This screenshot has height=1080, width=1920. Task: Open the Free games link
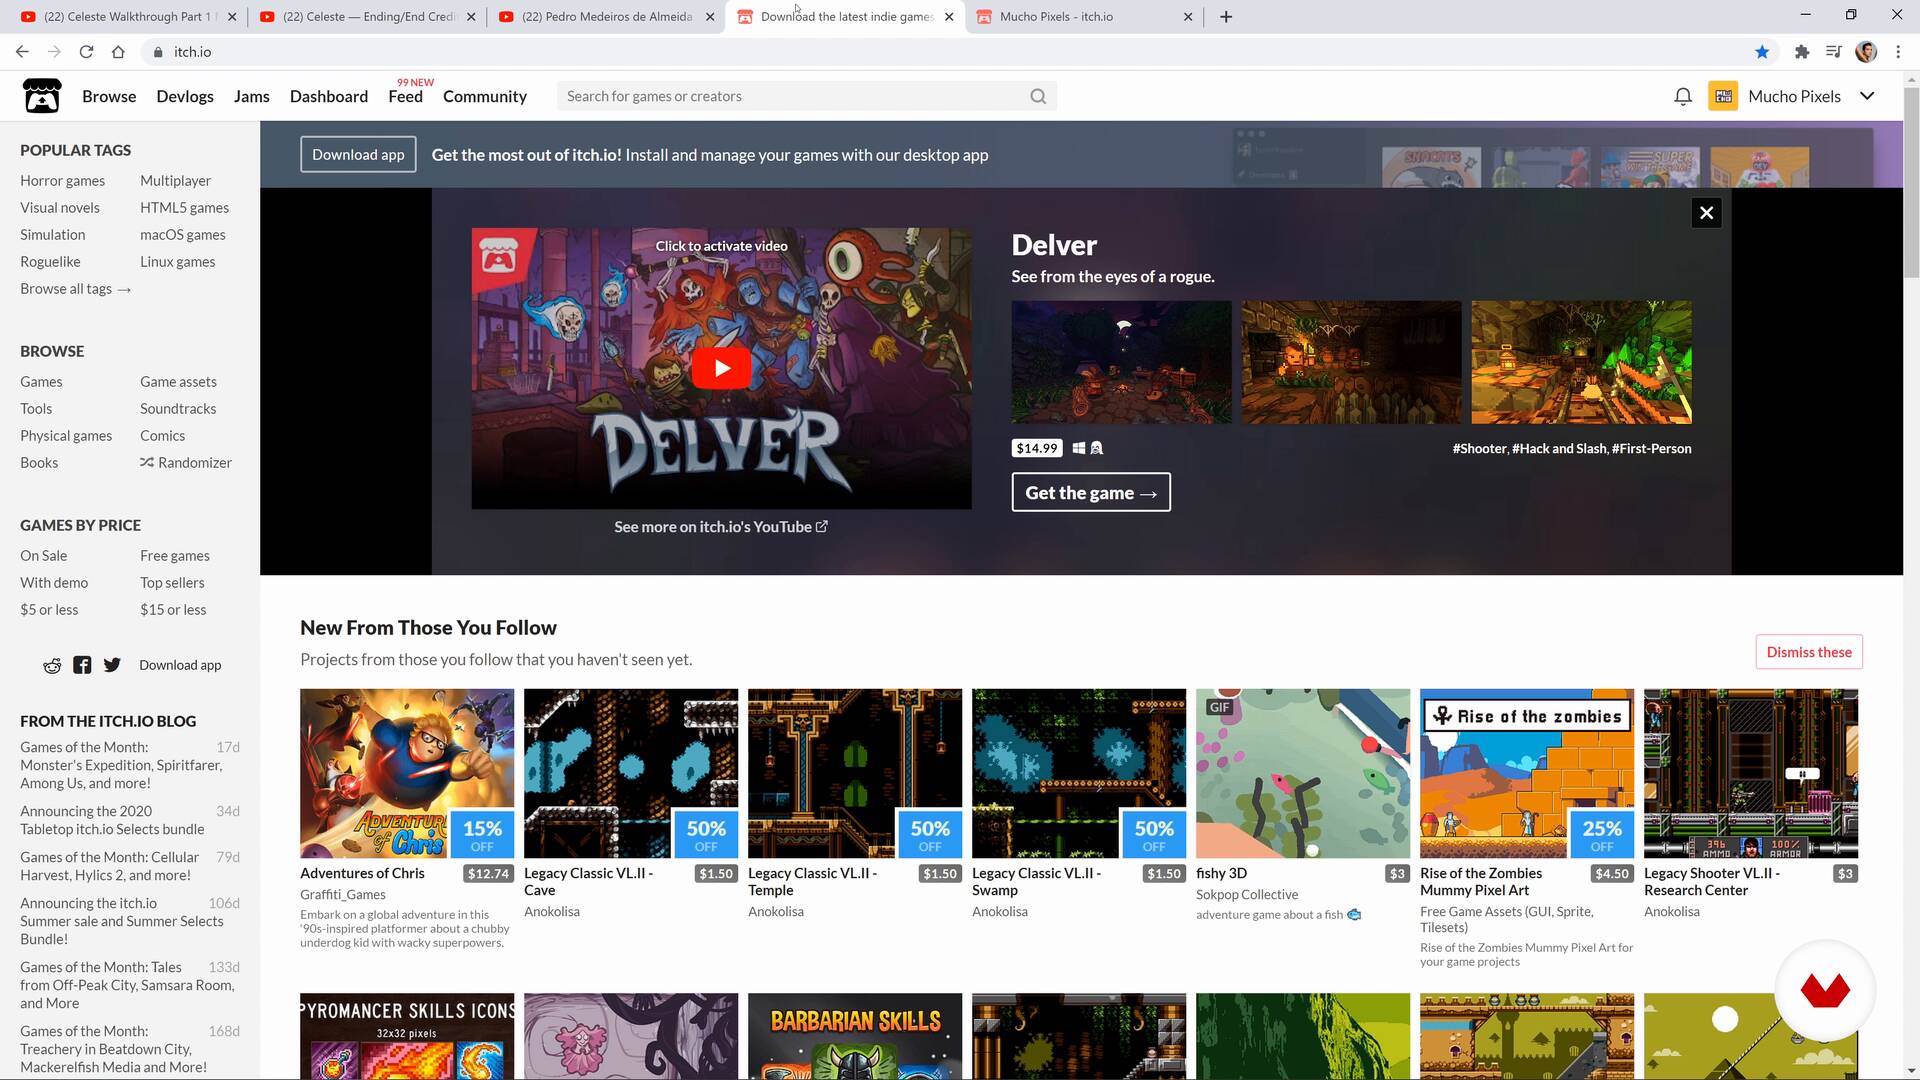pos(175,555)
